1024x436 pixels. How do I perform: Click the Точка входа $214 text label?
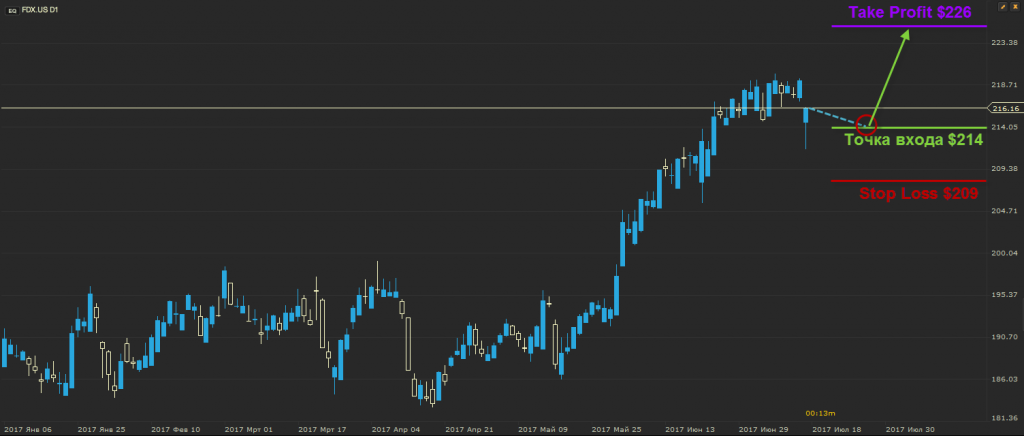(914, 141)
